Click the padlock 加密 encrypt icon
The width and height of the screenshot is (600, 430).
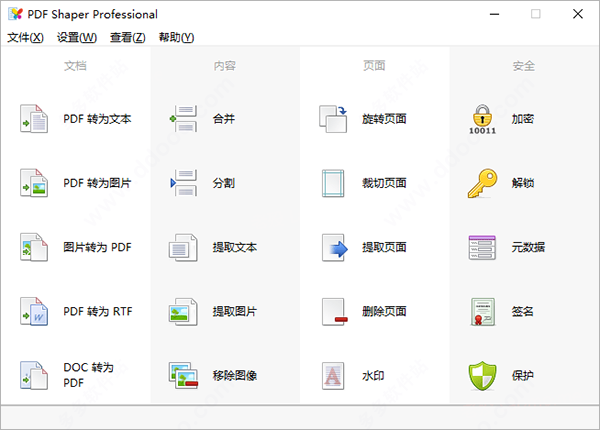pos(483,119)
